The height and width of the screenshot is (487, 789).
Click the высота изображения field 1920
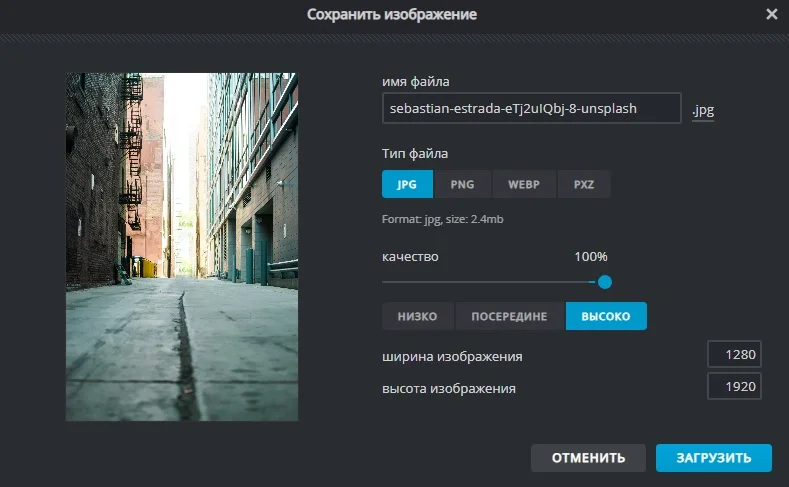734,386
